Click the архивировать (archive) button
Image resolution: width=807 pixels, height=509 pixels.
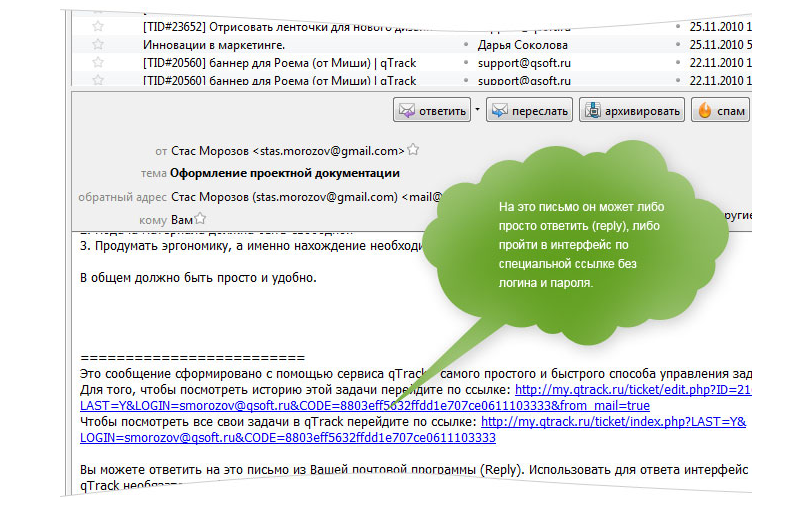coord(631,110)
